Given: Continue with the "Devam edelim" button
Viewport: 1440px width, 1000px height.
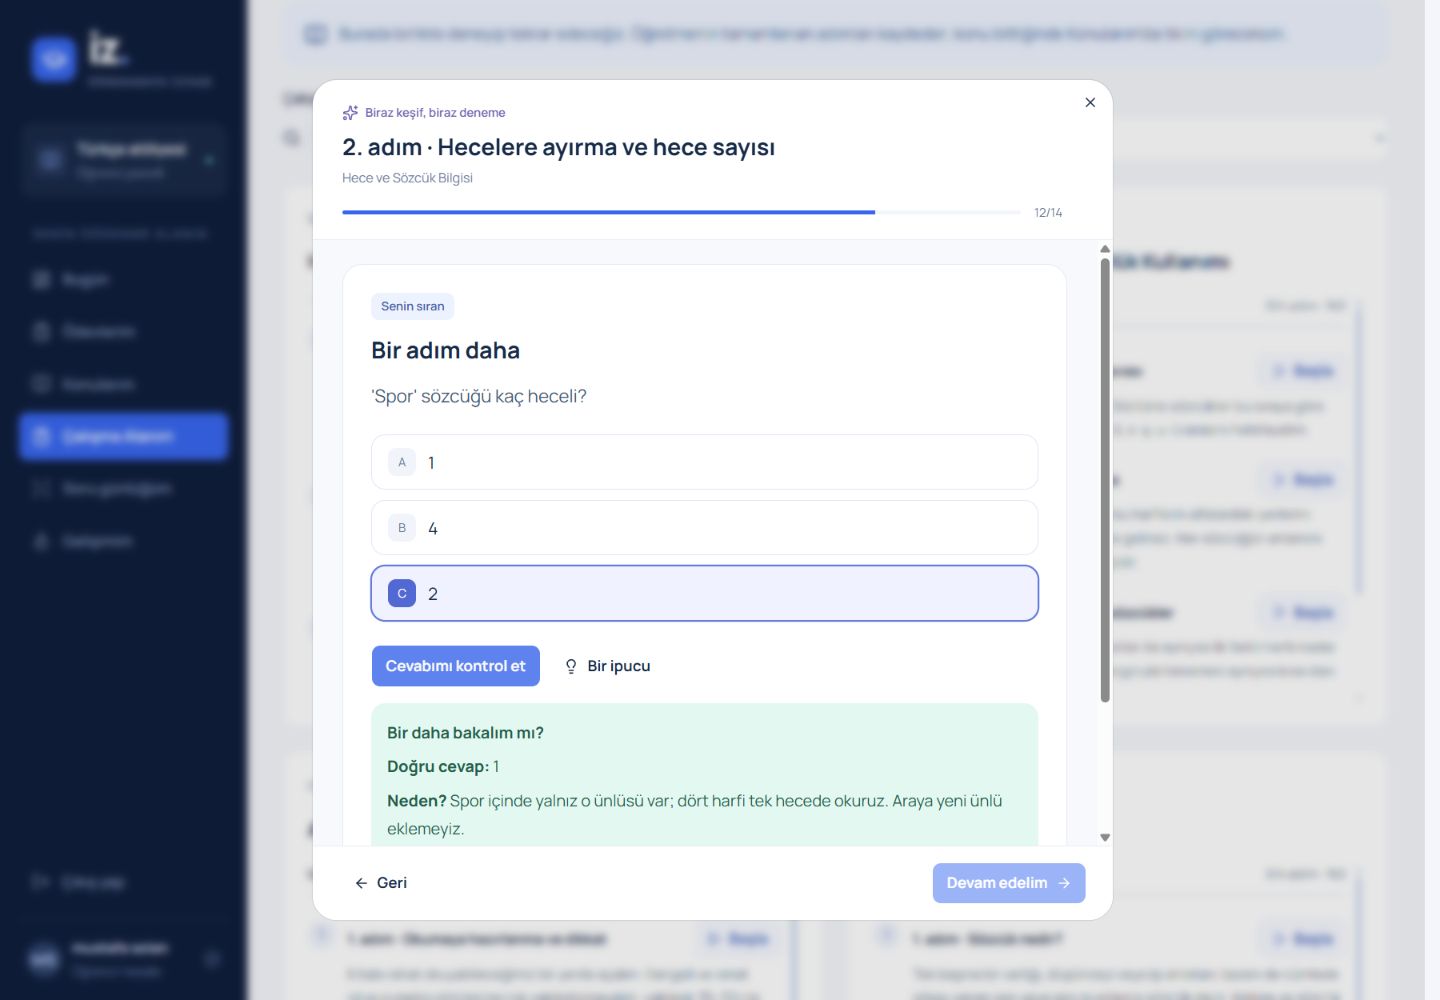Looking at the screenshot, I should [1009, 883].
